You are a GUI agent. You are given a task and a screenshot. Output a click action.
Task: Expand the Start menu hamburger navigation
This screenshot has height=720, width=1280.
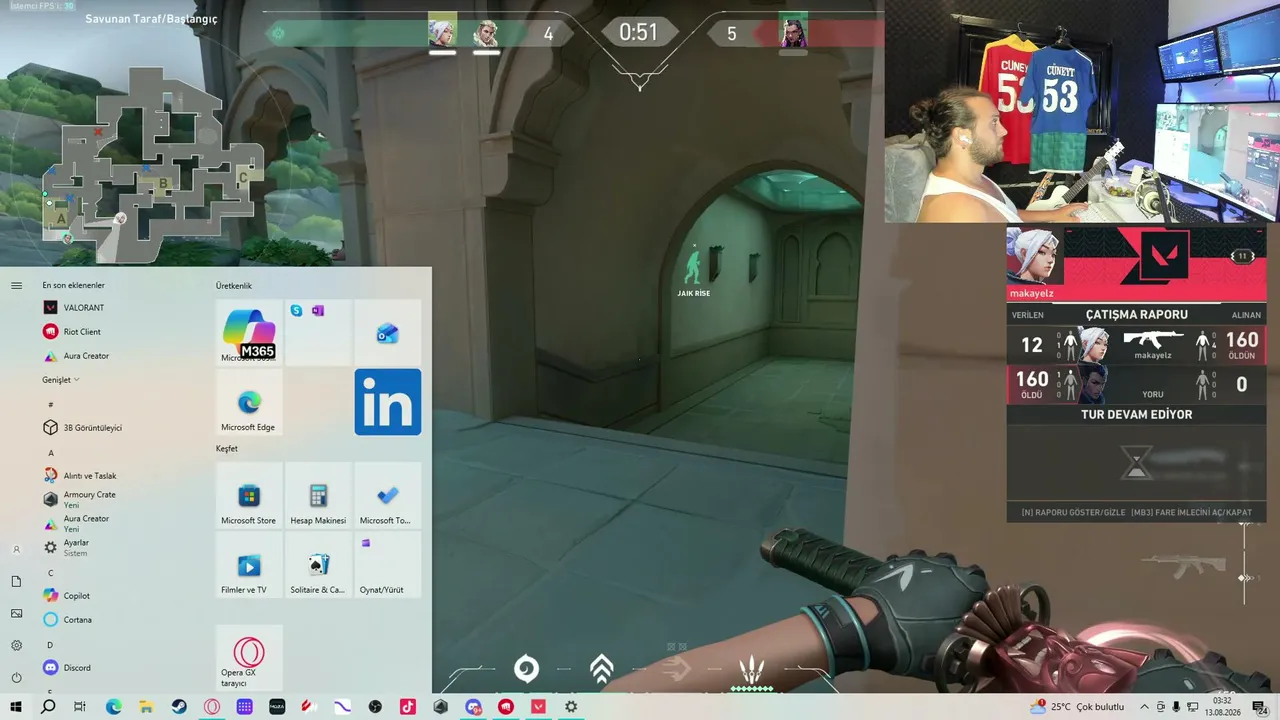pos(16,285)
